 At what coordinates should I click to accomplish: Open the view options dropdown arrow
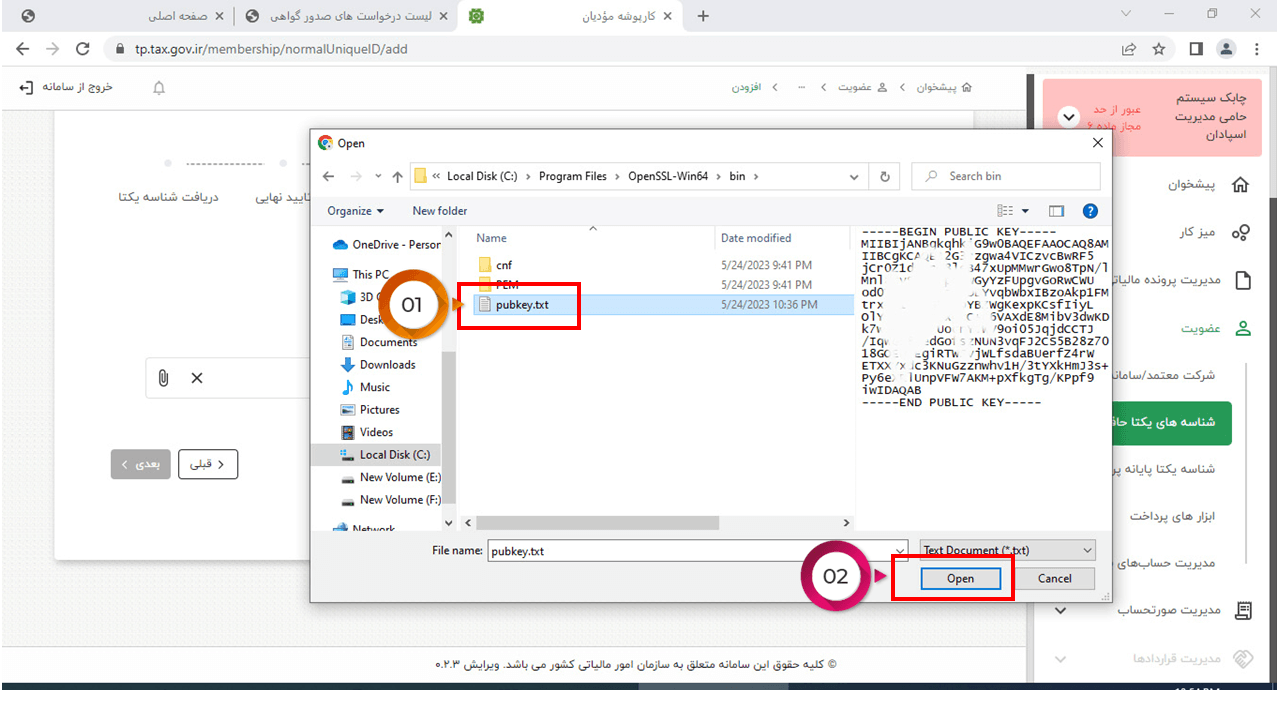pyautogui.click(x=1025, y=211)
